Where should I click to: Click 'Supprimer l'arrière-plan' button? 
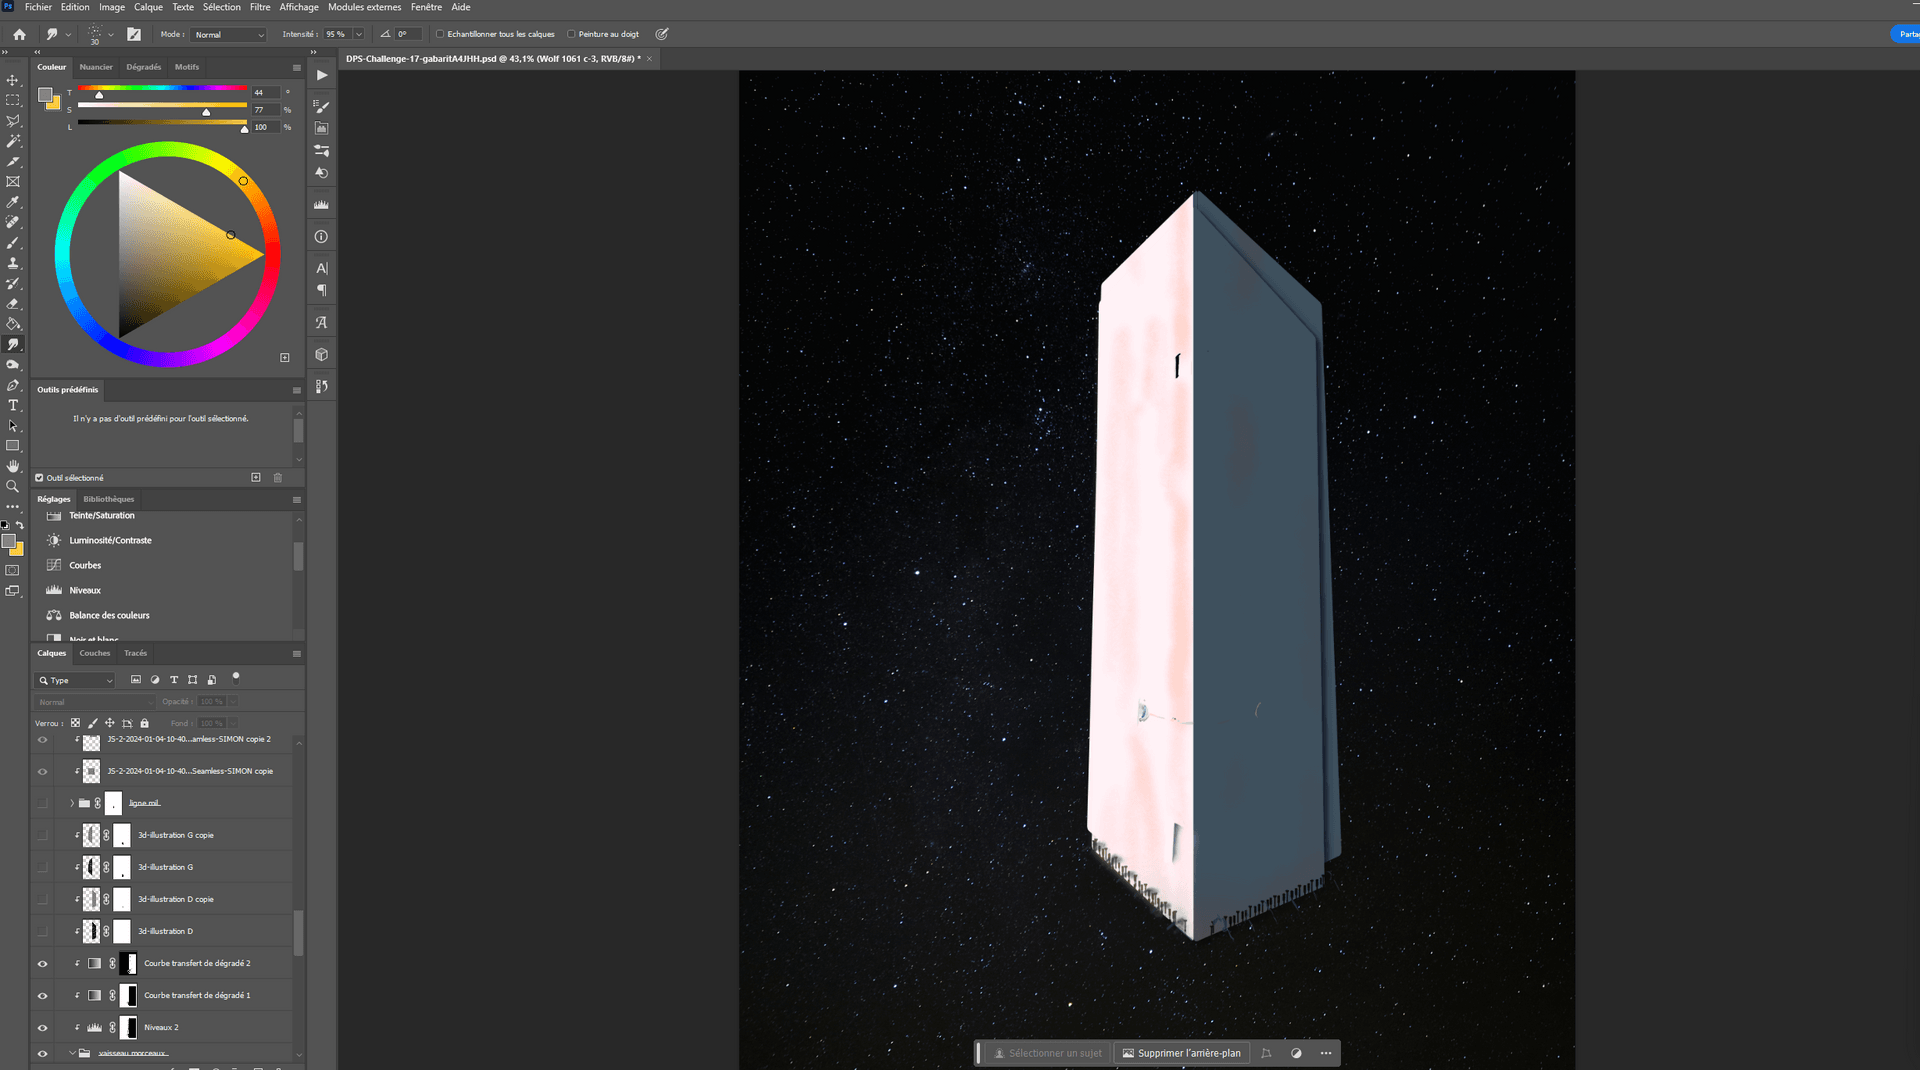point(1182,1053)
